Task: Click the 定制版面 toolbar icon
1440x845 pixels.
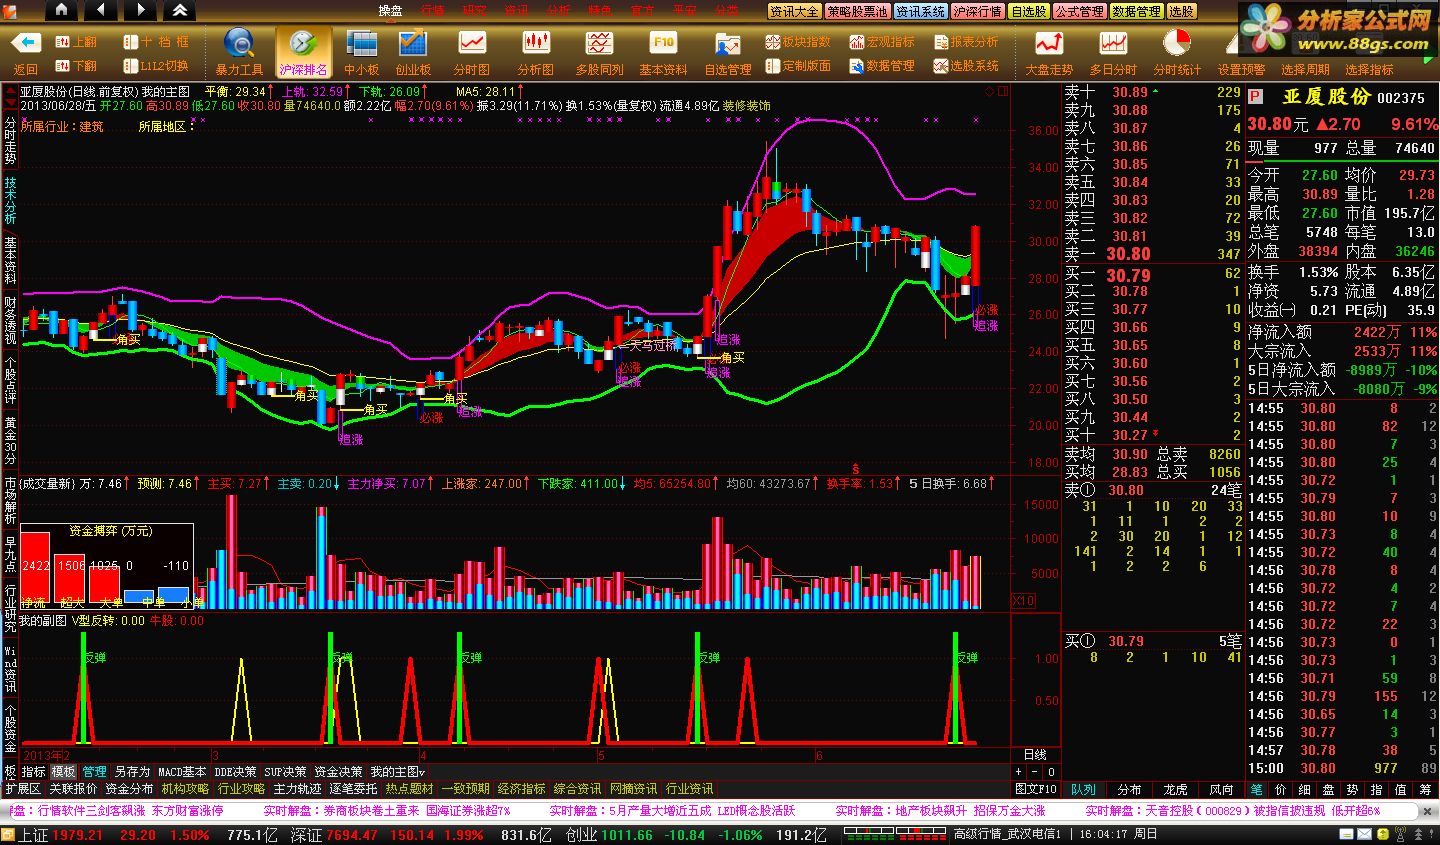Action: pos(798,66)
